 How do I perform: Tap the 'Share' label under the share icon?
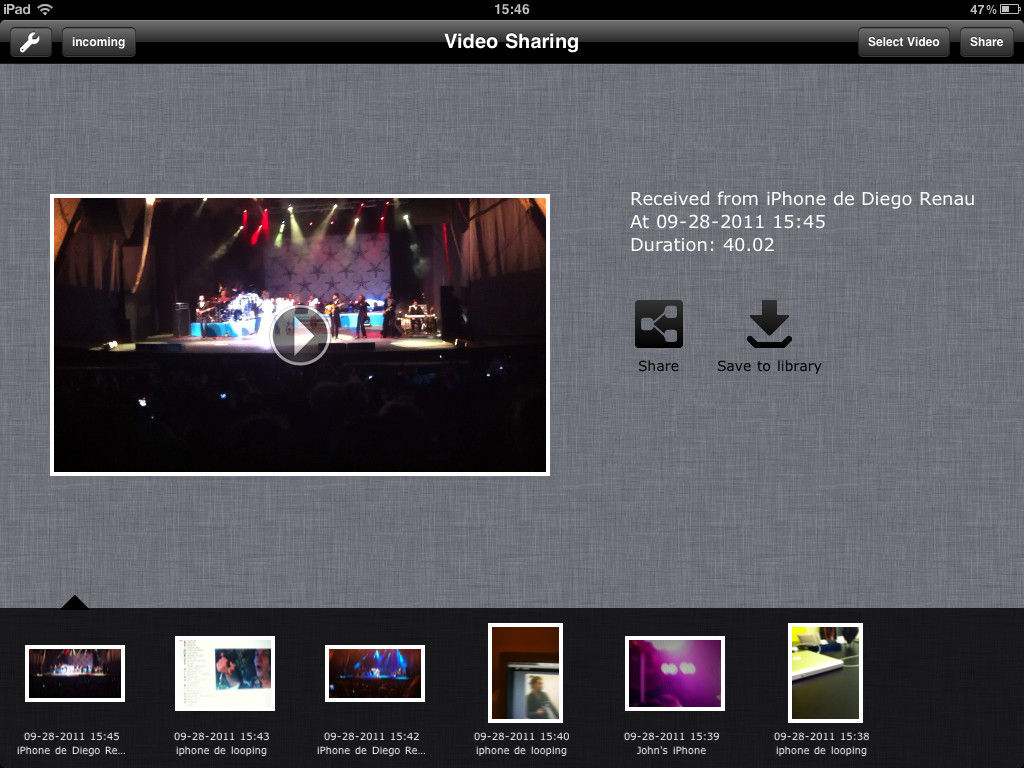click(658, 366)
